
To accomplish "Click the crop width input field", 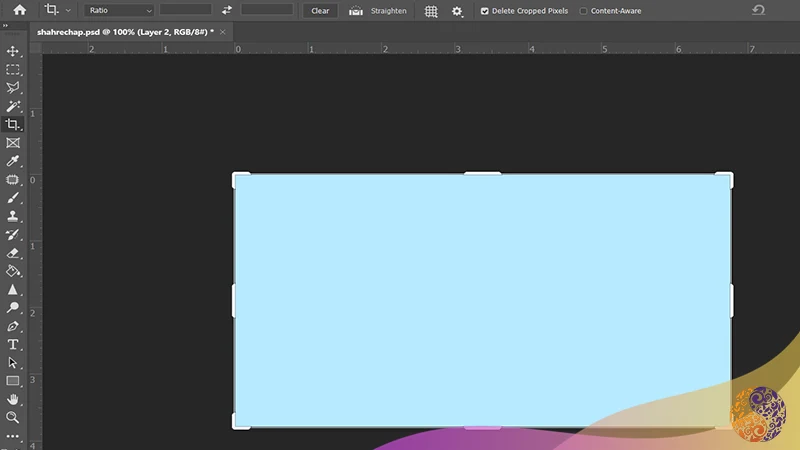I will click(x=185, y=10).
